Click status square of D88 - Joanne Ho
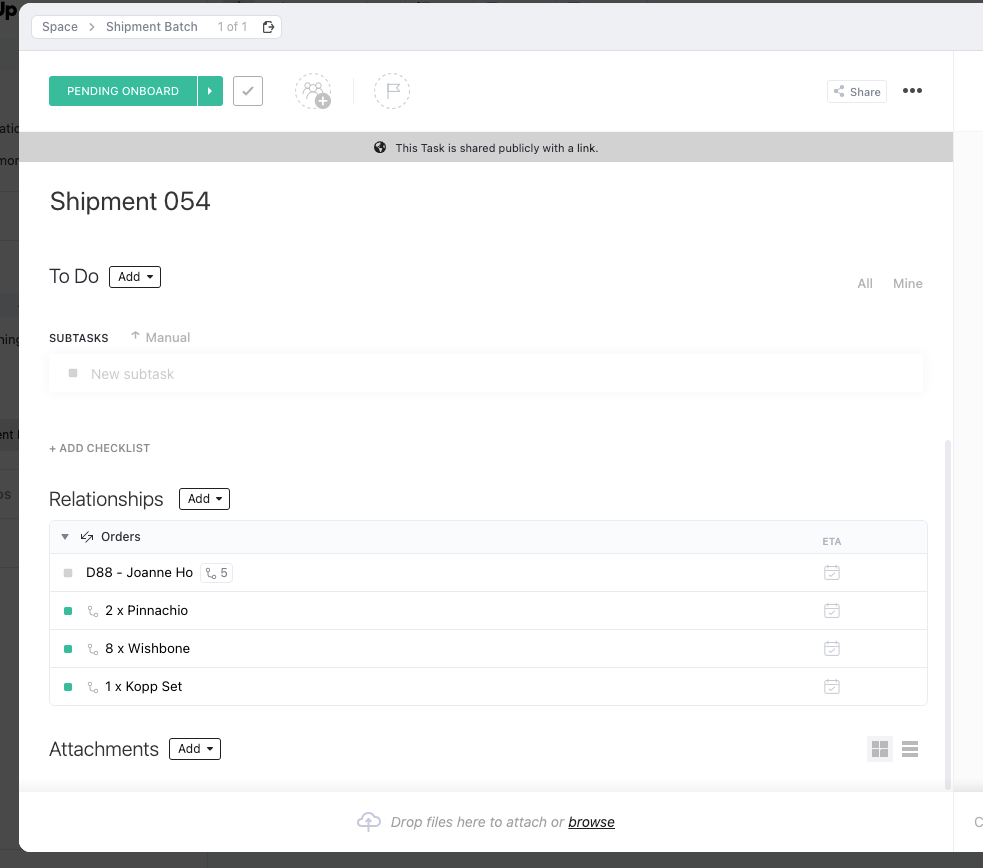 pos(68,573)
